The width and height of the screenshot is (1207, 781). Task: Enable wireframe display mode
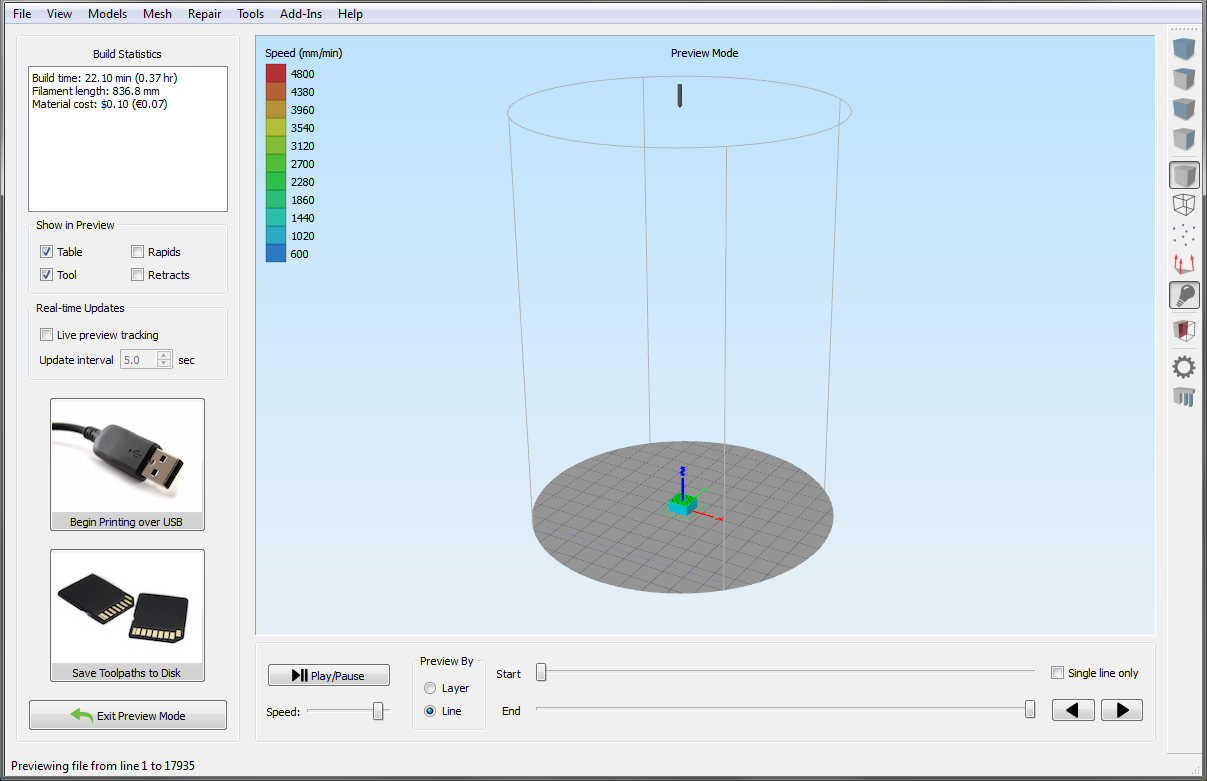pos(1184,205)
